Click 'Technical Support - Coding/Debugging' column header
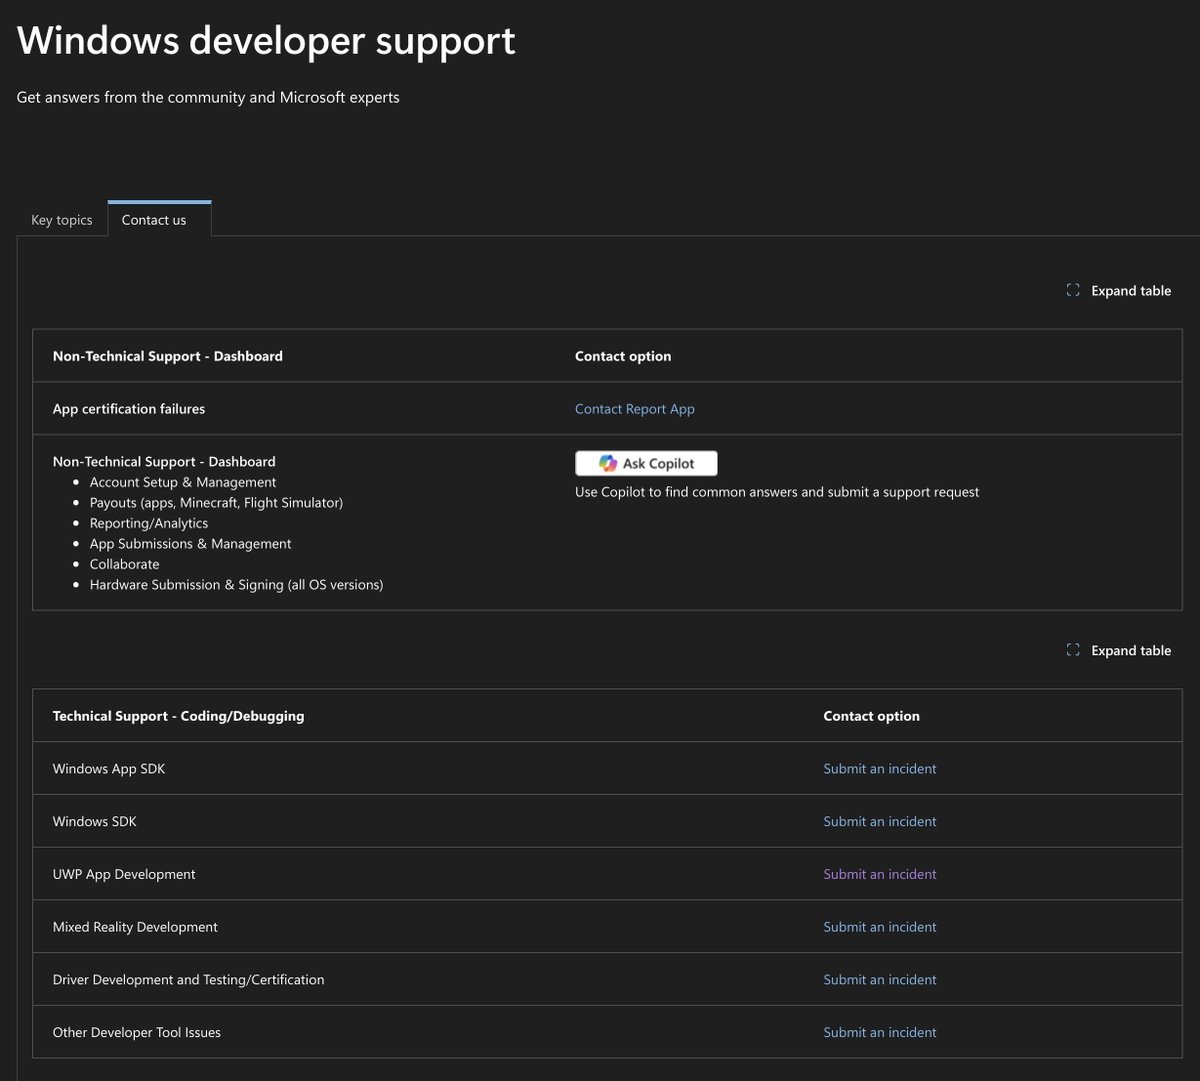This screenshot has width=1200, height=1081. (x=179, y=716)
